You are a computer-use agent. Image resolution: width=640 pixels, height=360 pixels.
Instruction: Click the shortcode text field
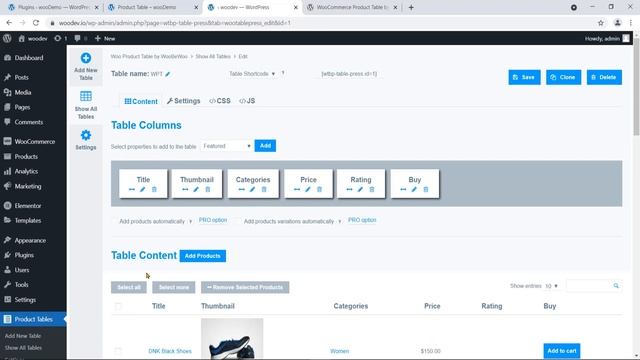click(349, 74)
